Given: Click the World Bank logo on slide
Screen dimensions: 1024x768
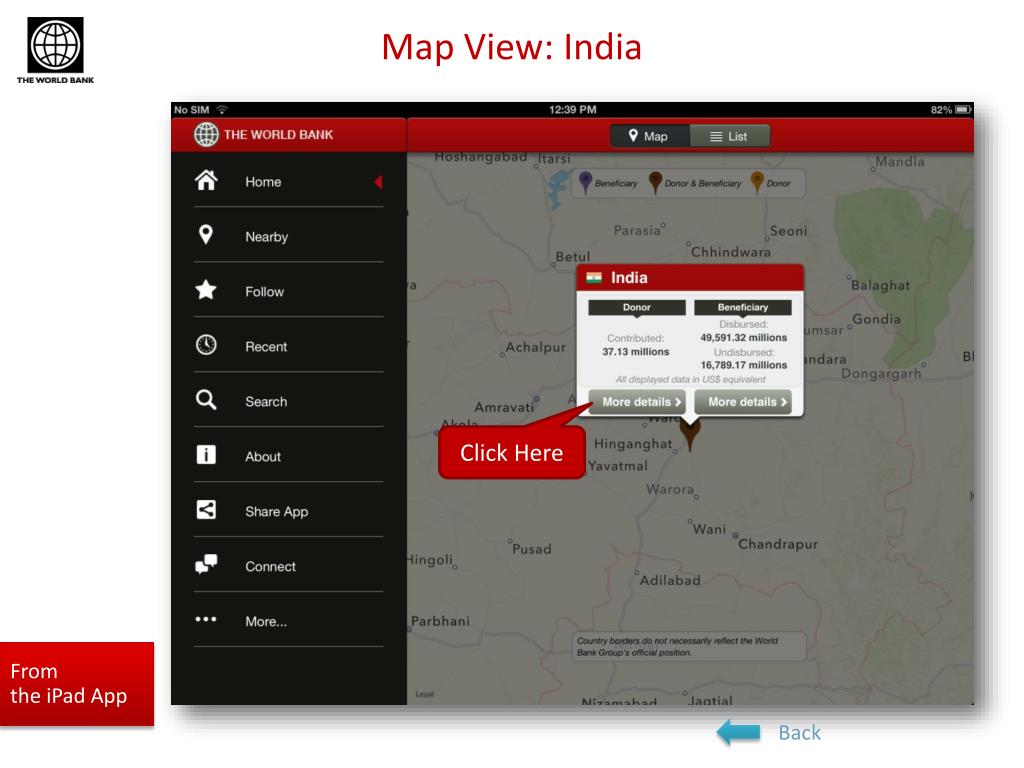Looking at the screenshot, I should click(56, 50).
